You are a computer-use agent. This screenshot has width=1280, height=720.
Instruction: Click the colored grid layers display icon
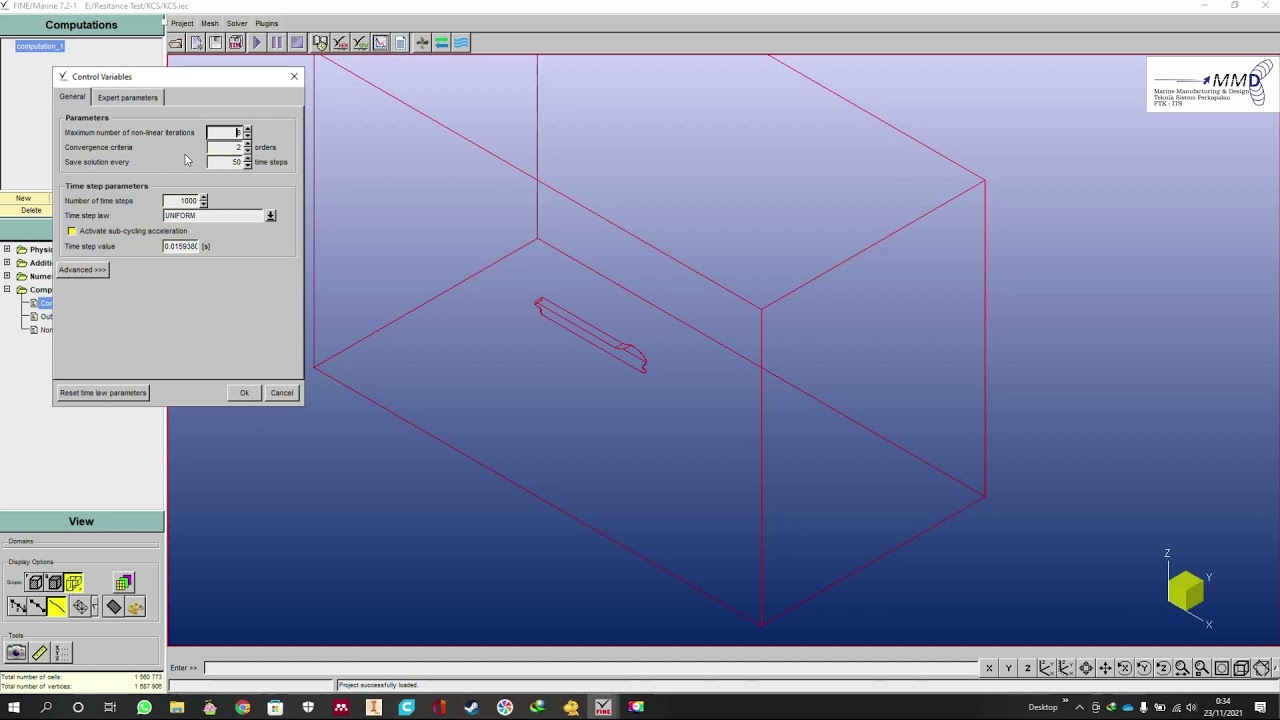(x=124, y=582)
